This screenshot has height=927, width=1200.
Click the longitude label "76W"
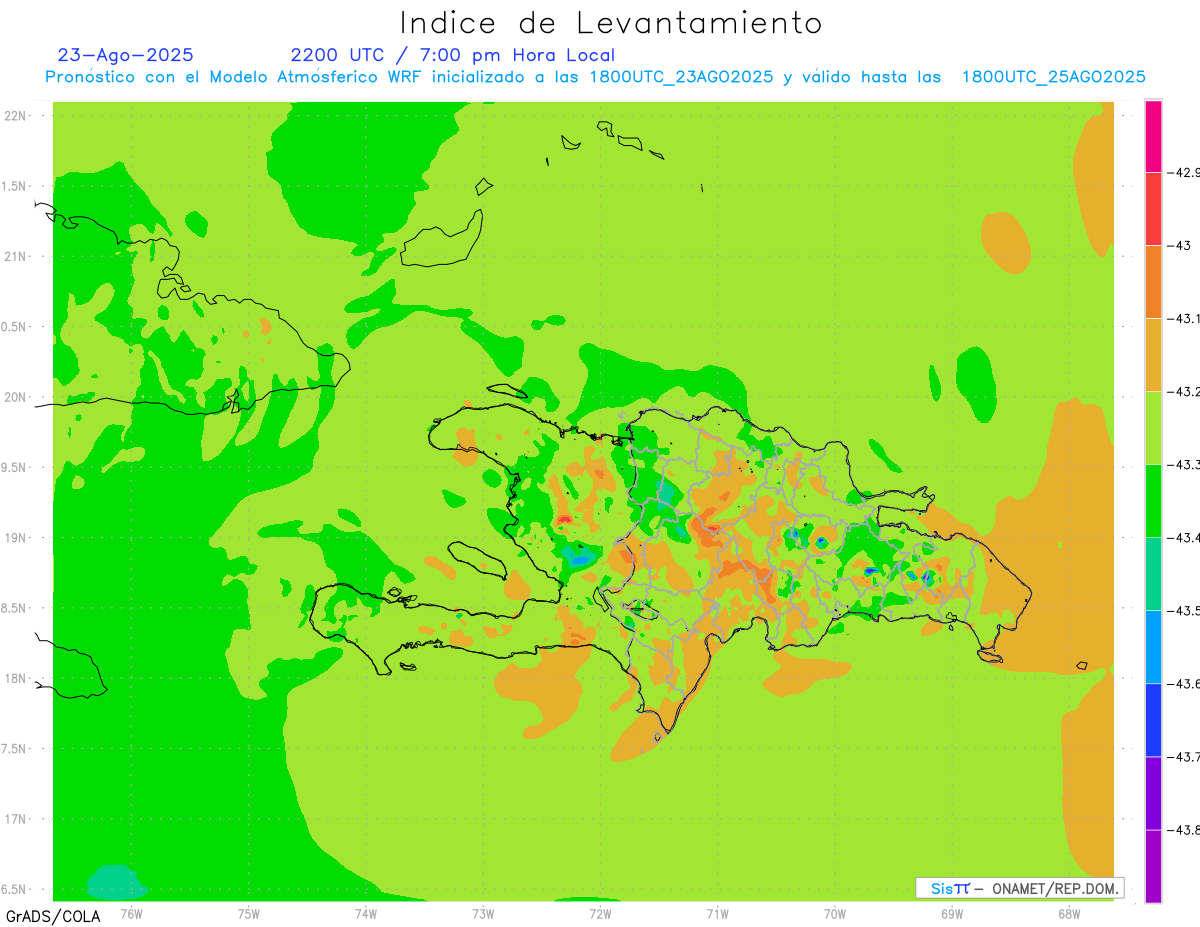131,912
